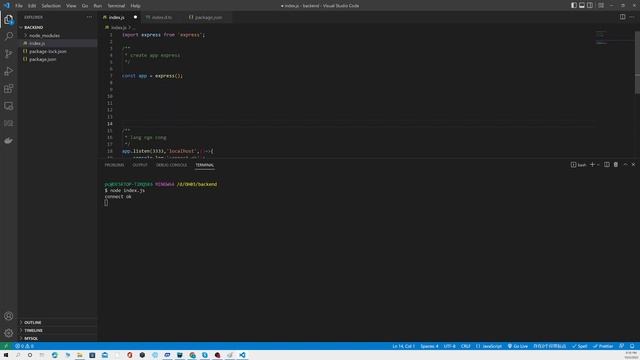
Task: Change end of line sequence CRLF
Action: point(466,346)
